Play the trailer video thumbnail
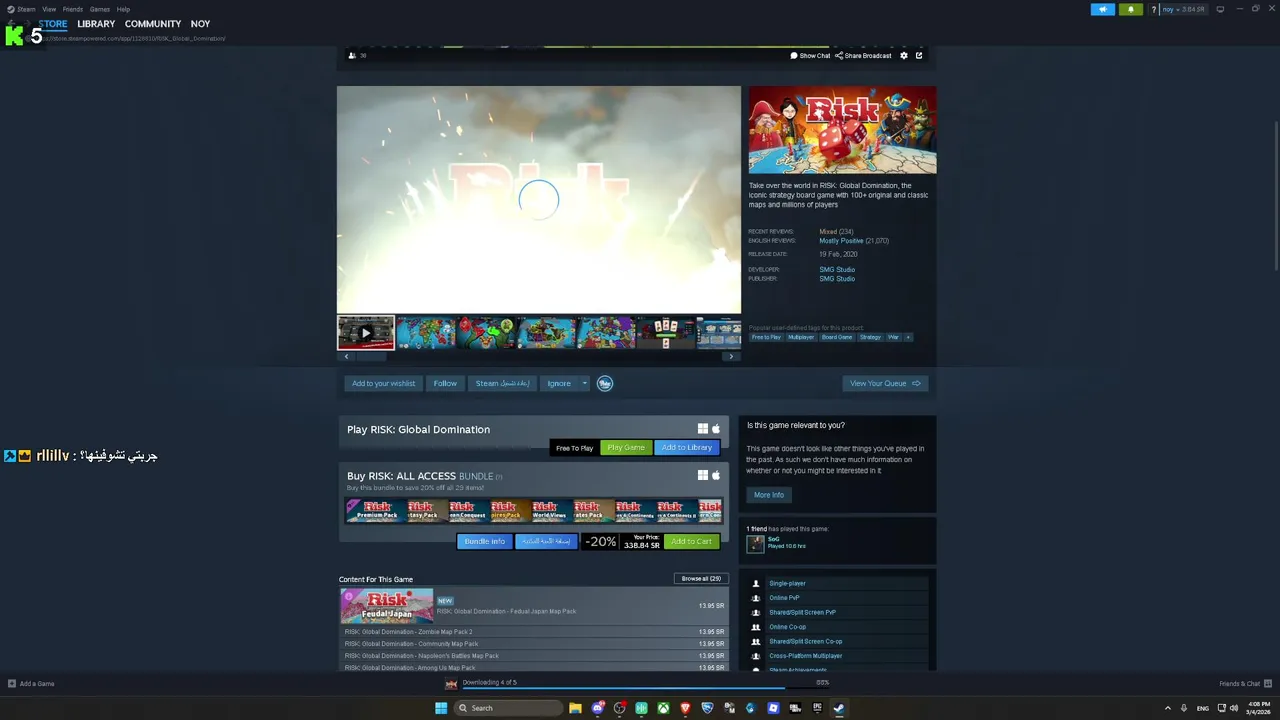 coord(366,333)
